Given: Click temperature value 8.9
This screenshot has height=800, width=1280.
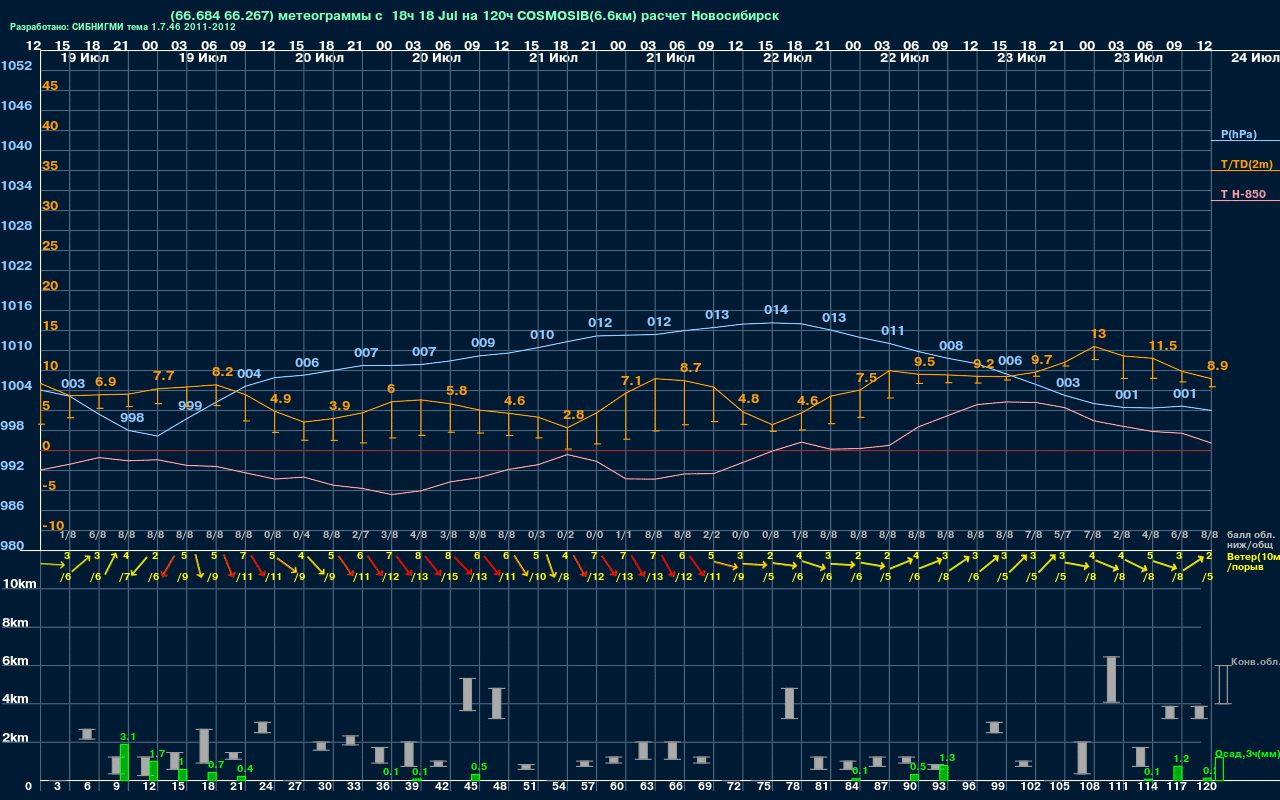Looking at the screenshot, I should tap(1218, 366).
